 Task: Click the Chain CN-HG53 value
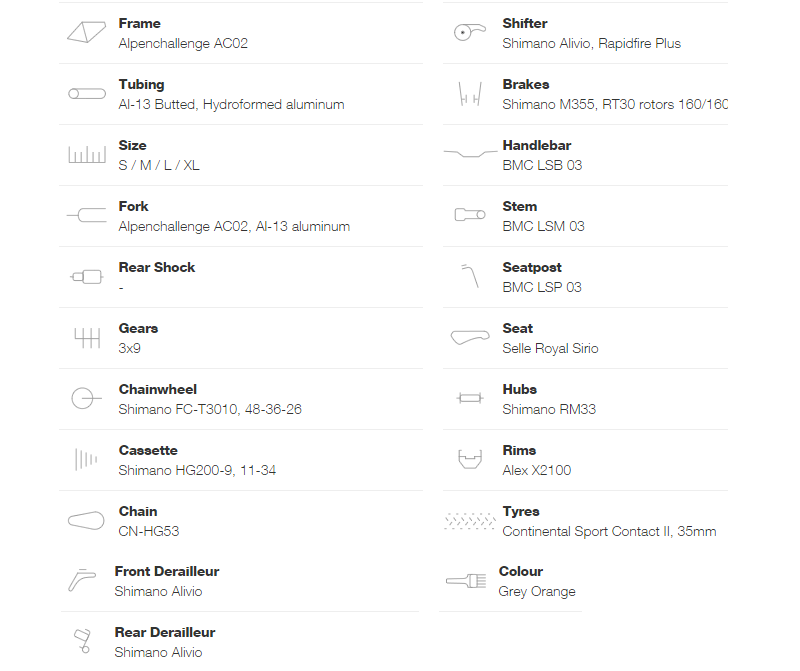pyautogui.click(x=148, y=531)
